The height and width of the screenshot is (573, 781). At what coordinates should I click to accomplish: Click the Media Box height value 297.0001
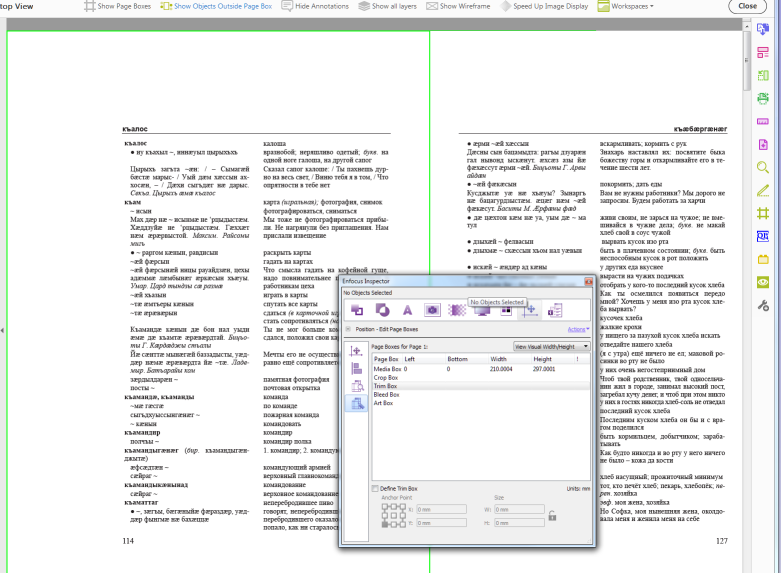[544, 369]
